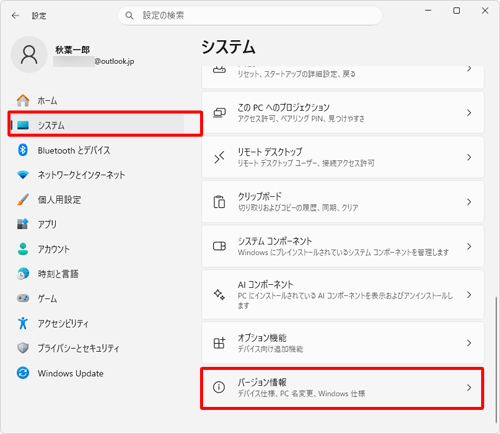
Task: Click the デバイス向け追加機能 description text
Action: click(270, 349)
